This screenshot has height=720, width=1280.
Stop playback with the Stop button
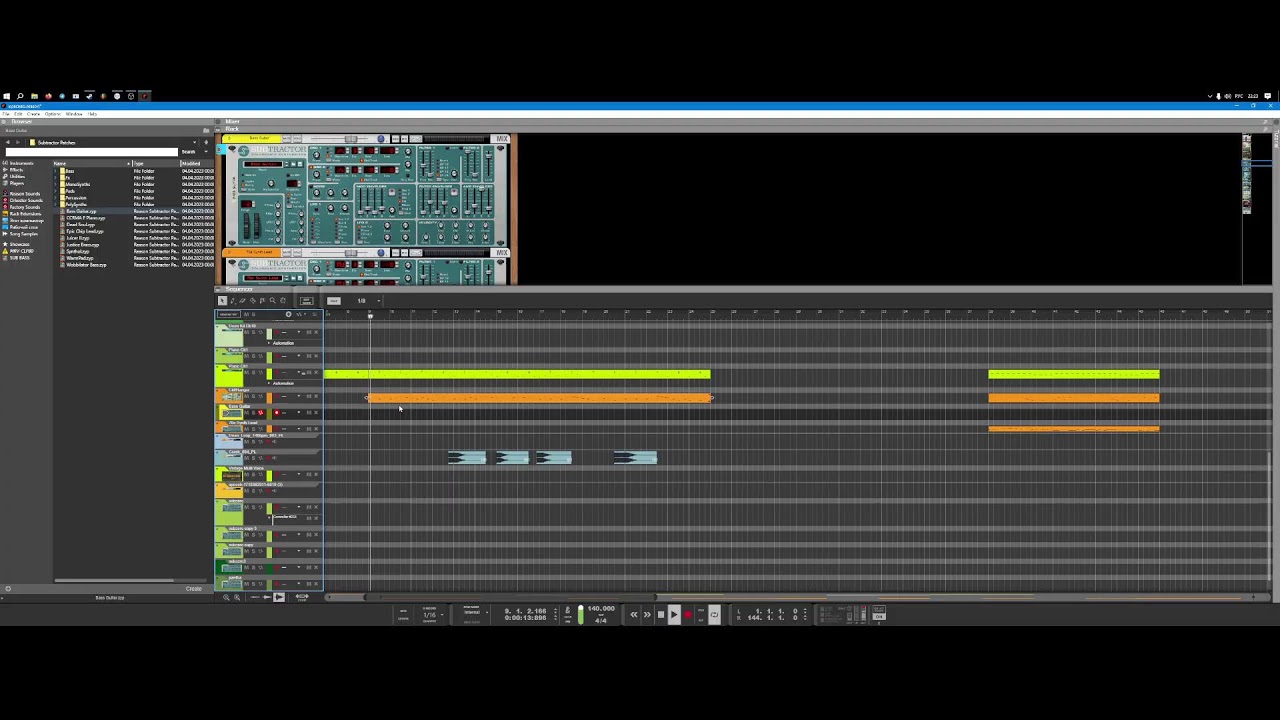tap(660, 615)
